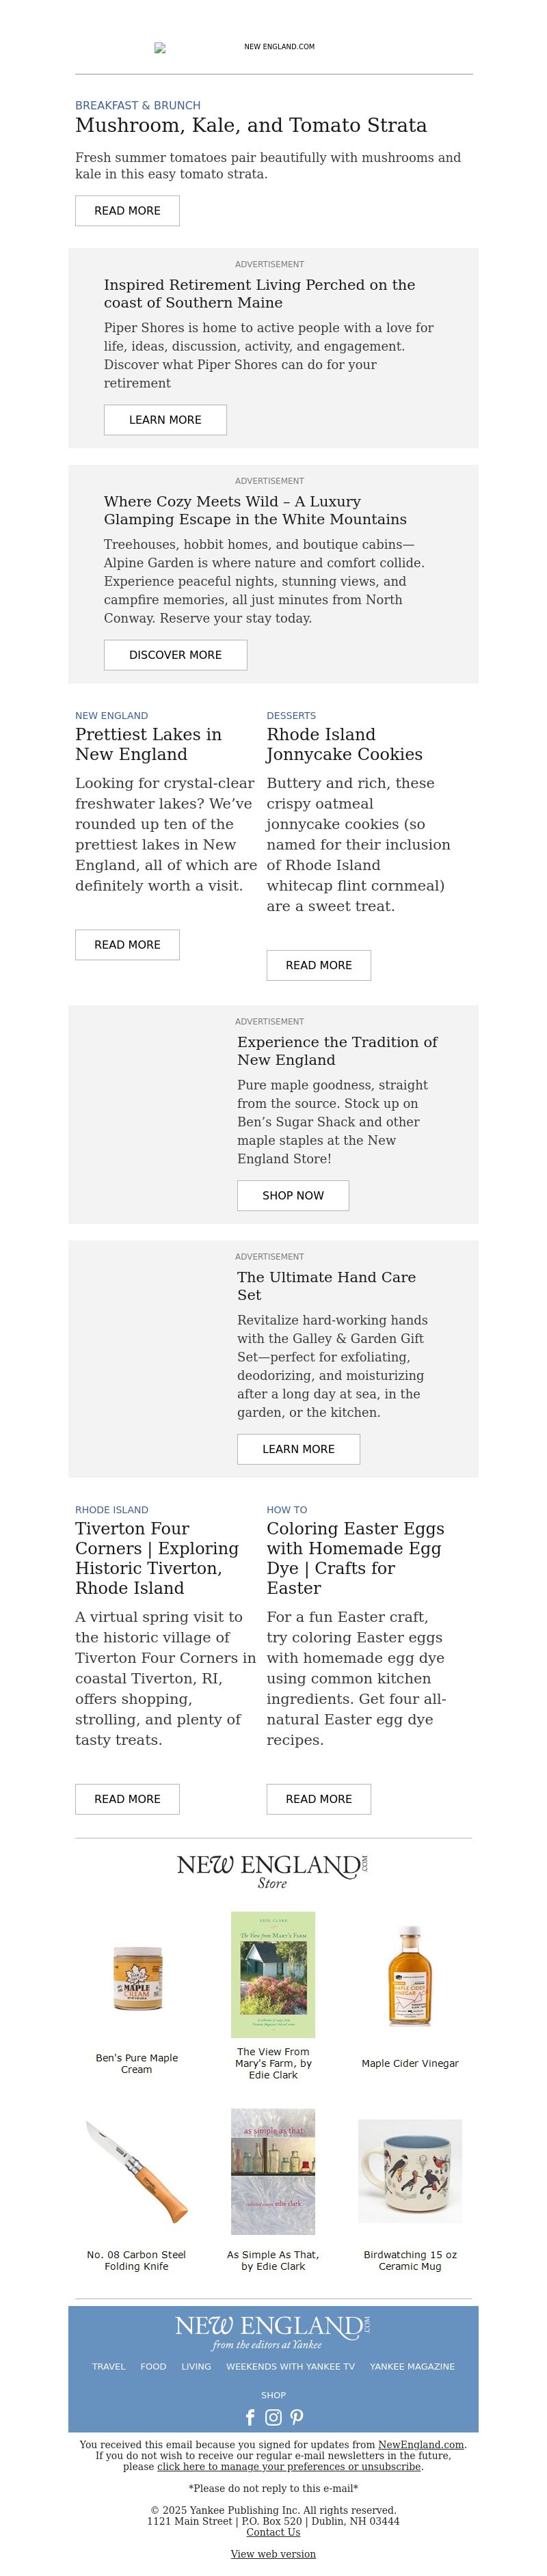
Task: Open the Travel footer menu link
Action: tap(109, 2367)
